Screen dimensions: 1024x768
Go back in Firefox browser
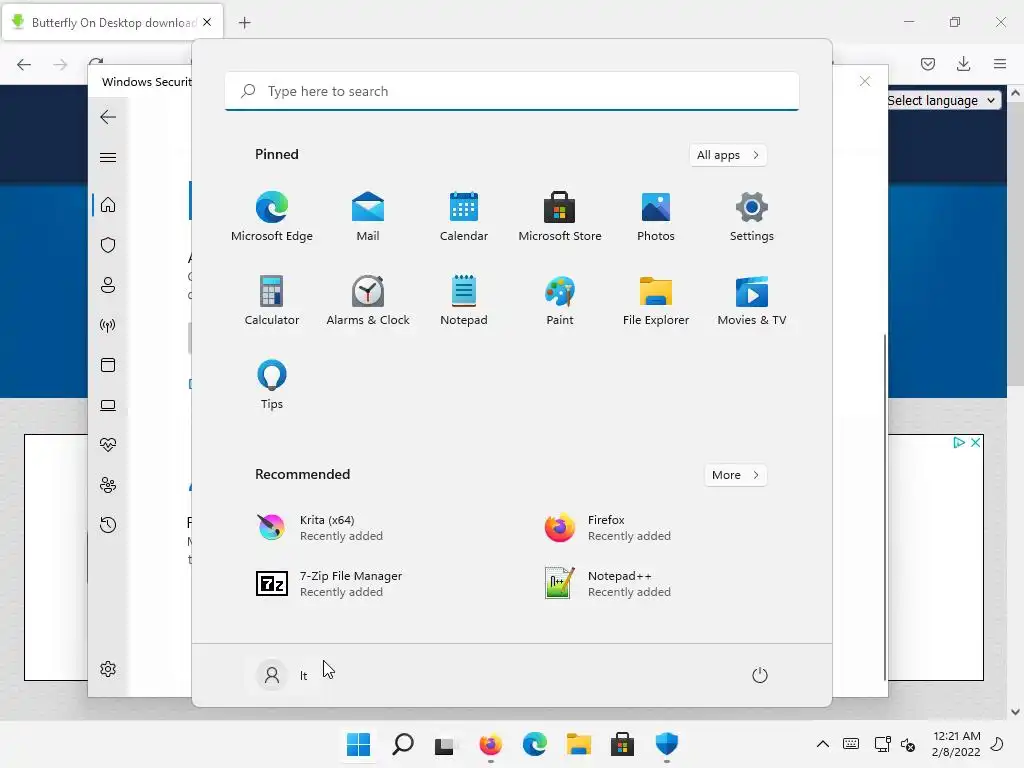(x=24, y=64)
